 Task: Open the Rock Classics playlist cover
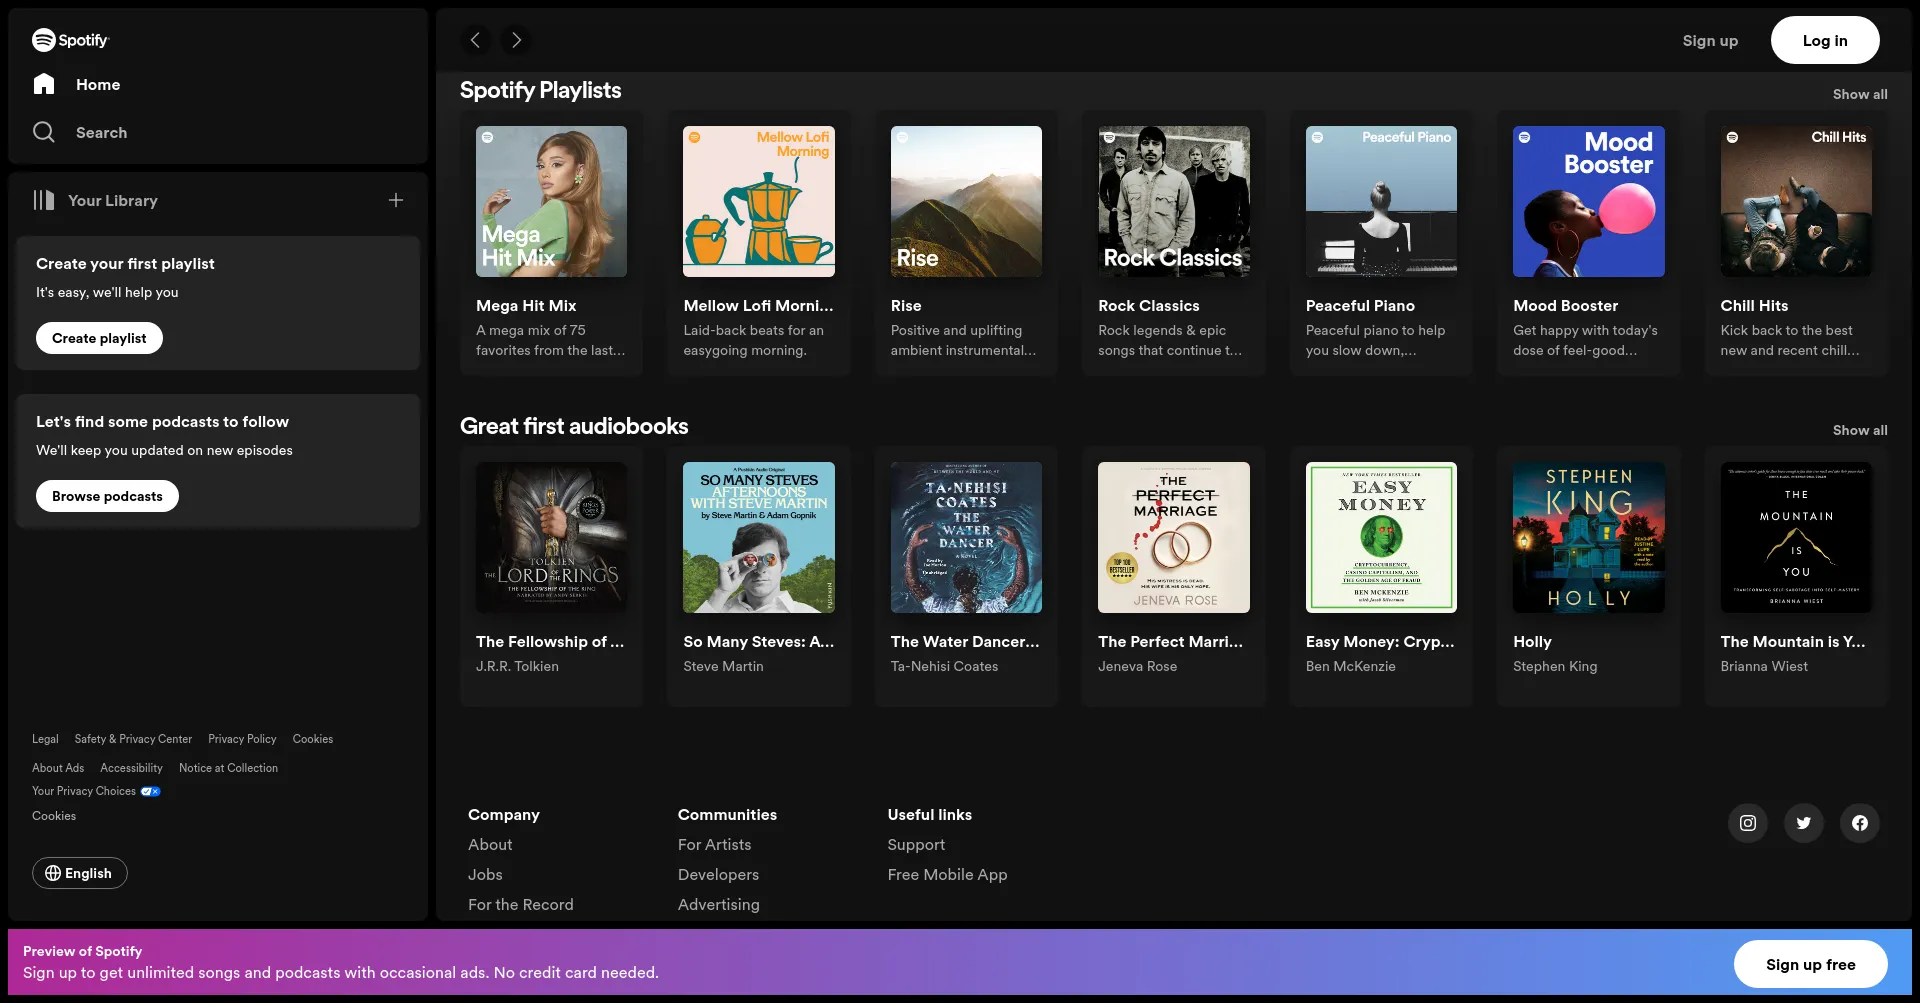[x=1174, y=201]
